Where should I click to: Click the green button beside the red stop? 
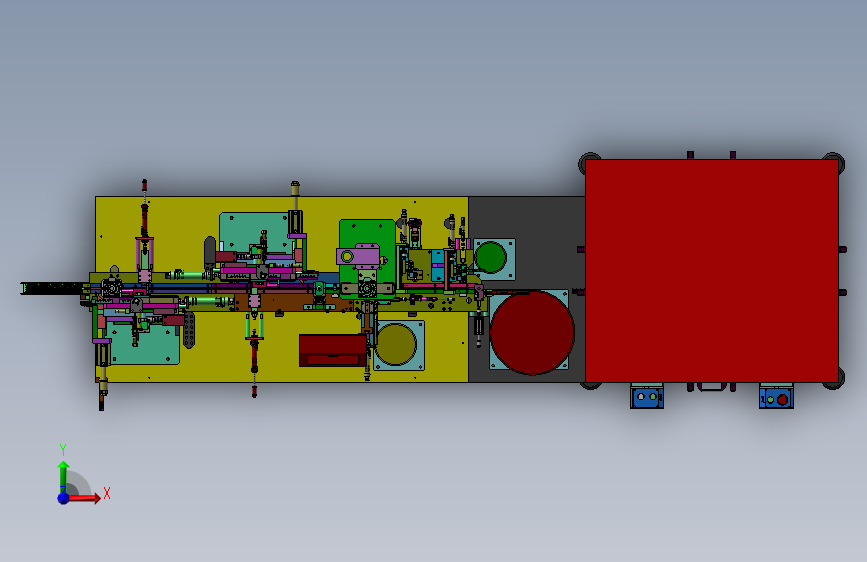(770, 399)
